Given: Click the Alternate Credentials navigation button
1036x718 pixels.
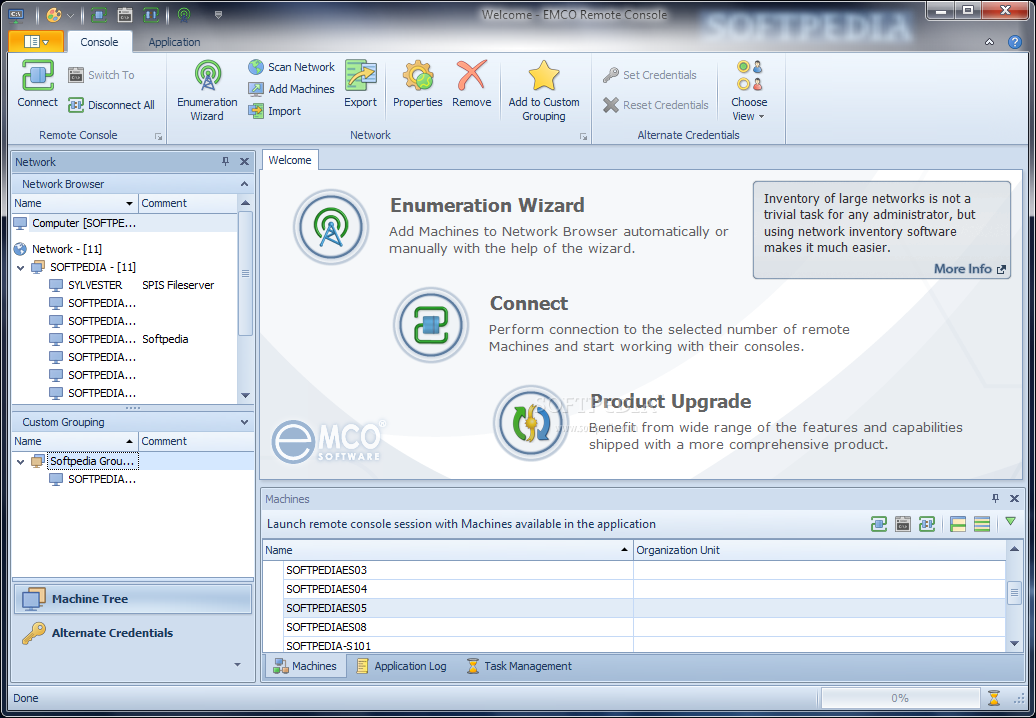Looking at the screenshot, I should 133,633.
